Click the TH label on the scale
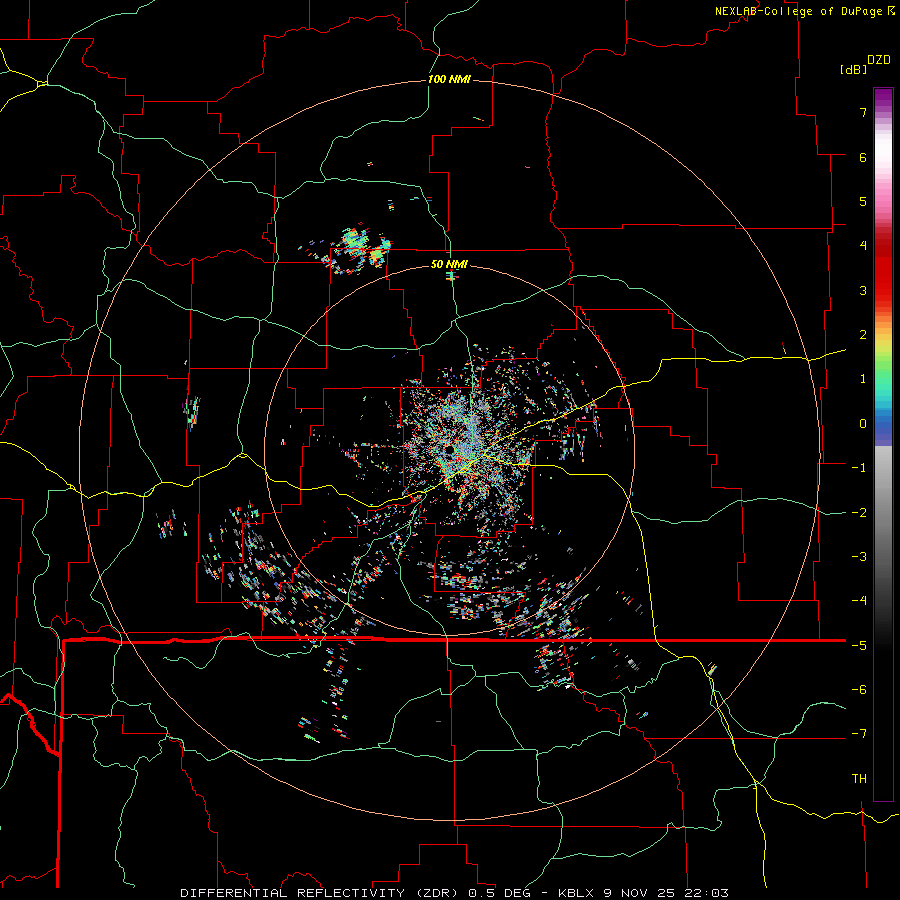This screenshot has width=900, height=900. (859, 778)
